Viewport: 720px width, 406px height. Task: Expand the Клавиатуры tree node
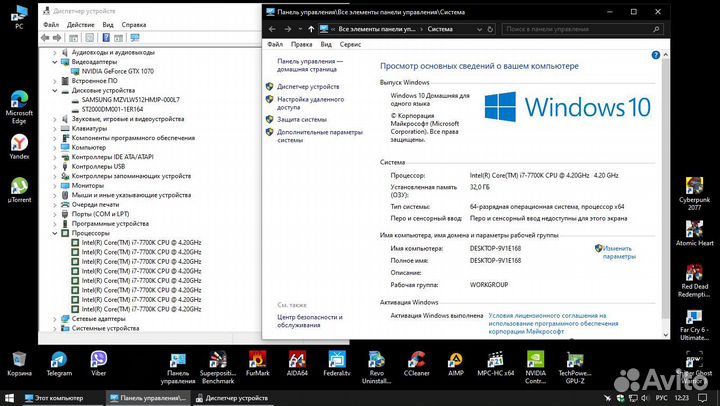[x=55, y=129]
